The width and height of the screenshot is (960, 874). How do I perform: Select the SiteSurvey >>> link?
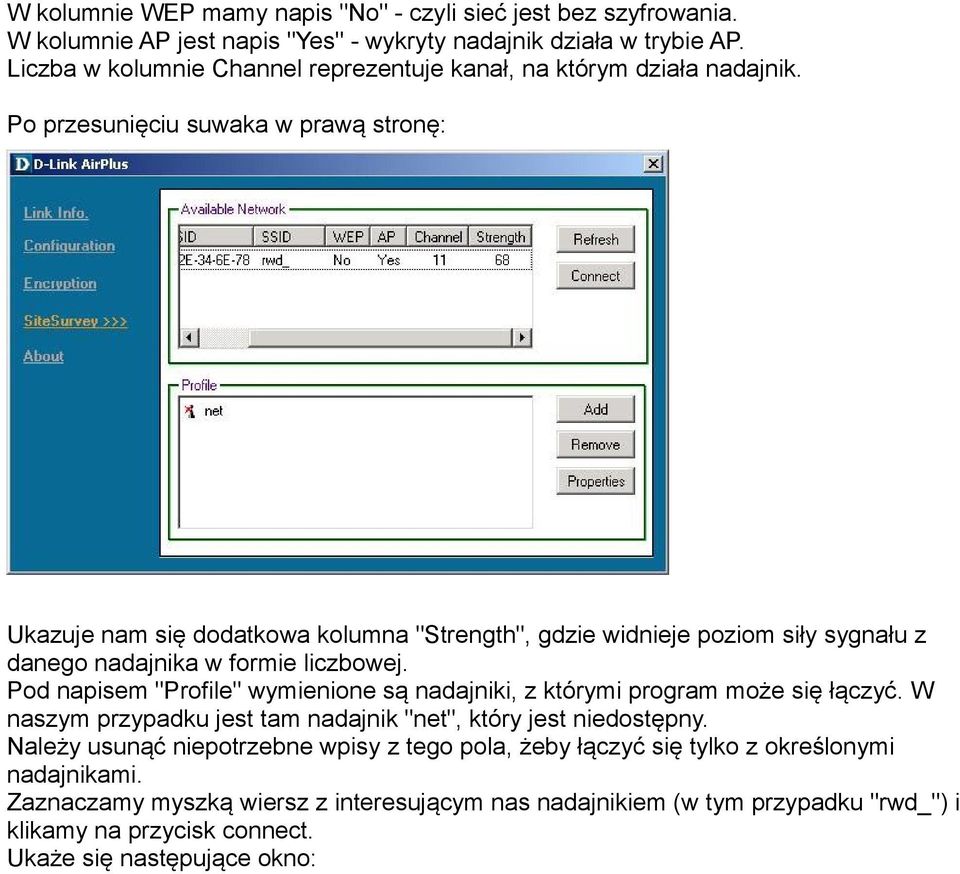(x=75, y=321)
